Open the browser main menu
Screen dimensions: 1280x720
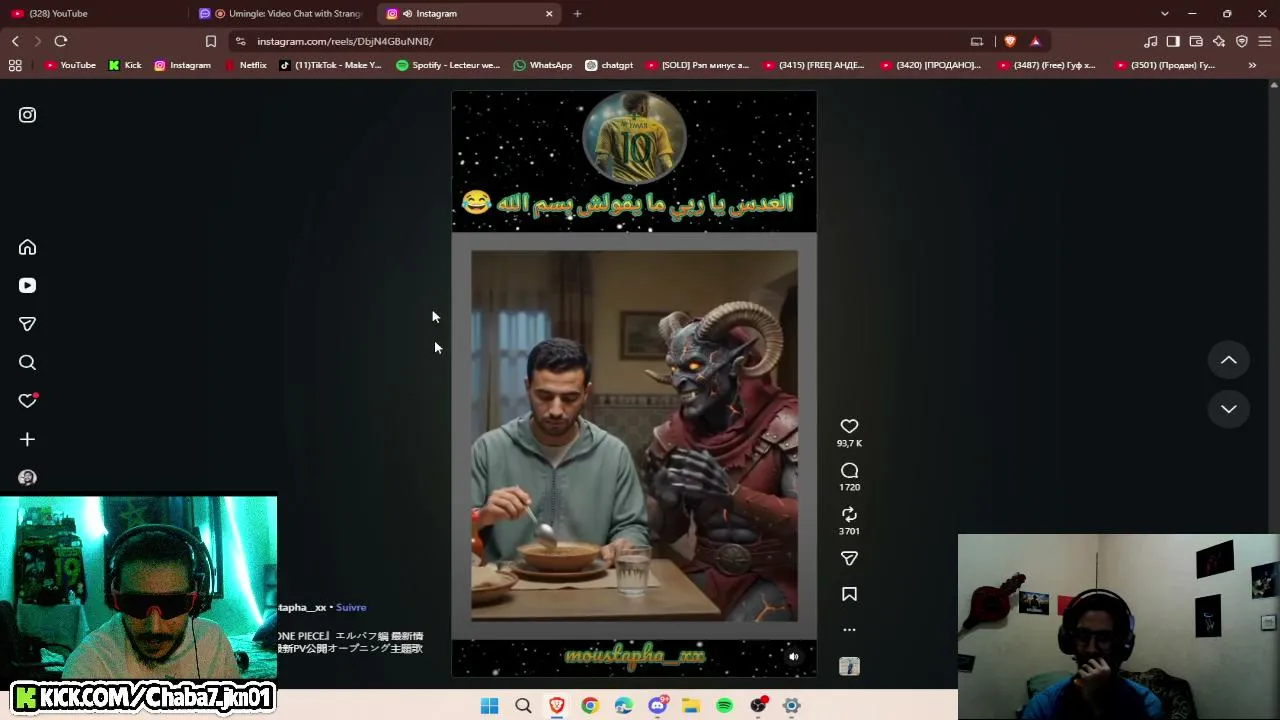(1265, 41)
